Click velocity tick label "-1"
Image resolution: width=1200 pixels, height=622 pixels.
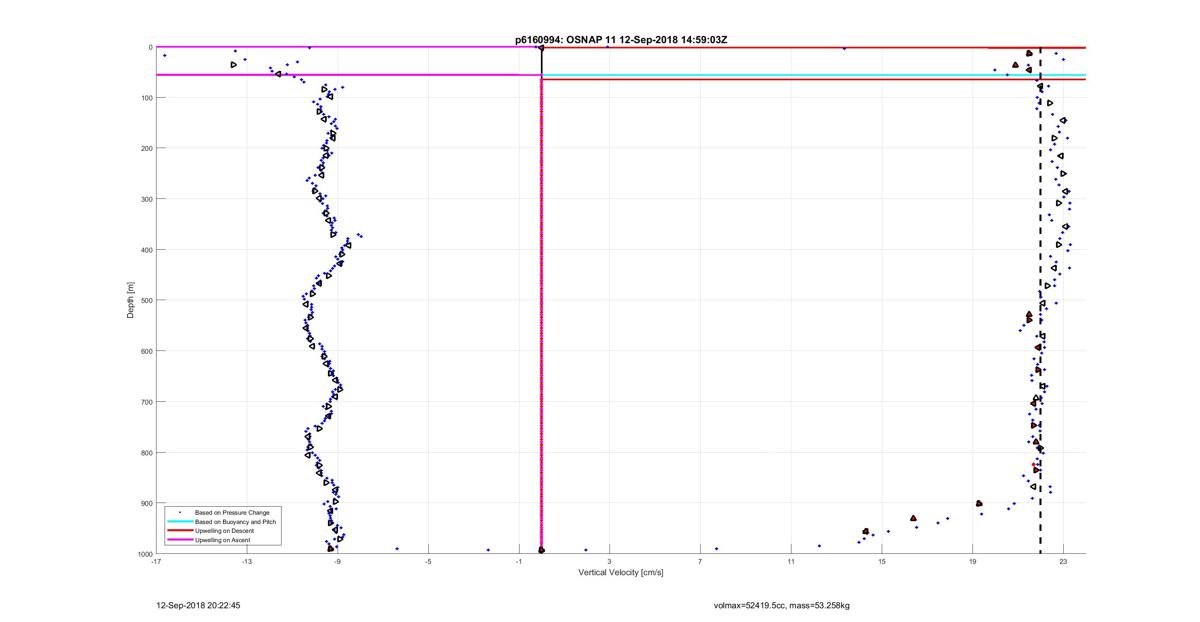pos(518,562)
